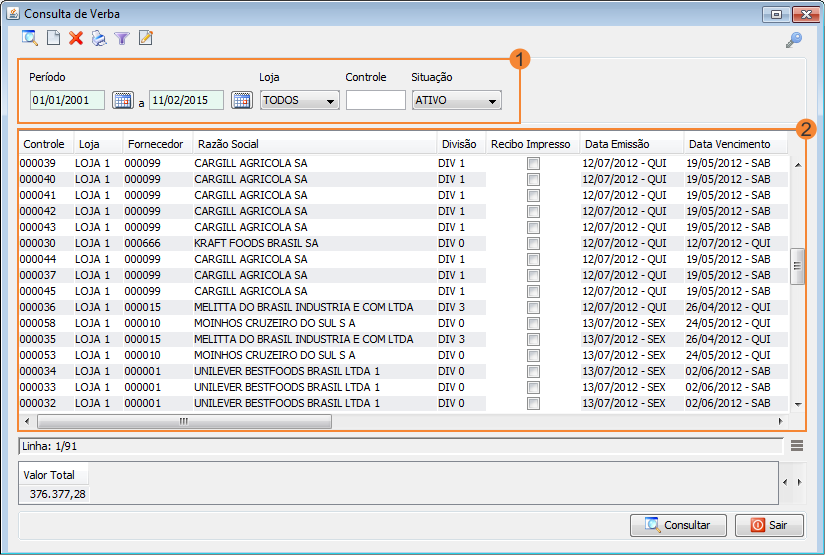
Task: Close the Consulta de Verba window
Action: pyautogui.click(x=806, y=14)
